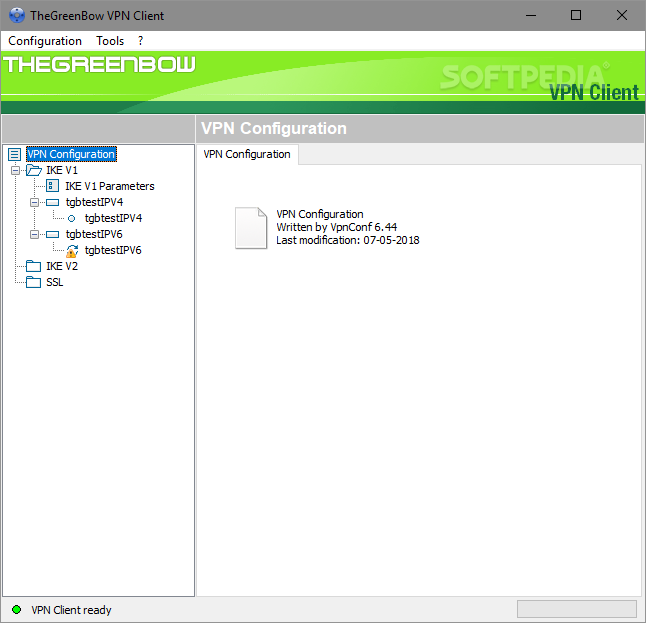Click the tgbtestIPV4 gateway rectangle icon
646x623 pixels.
point(52,202)
